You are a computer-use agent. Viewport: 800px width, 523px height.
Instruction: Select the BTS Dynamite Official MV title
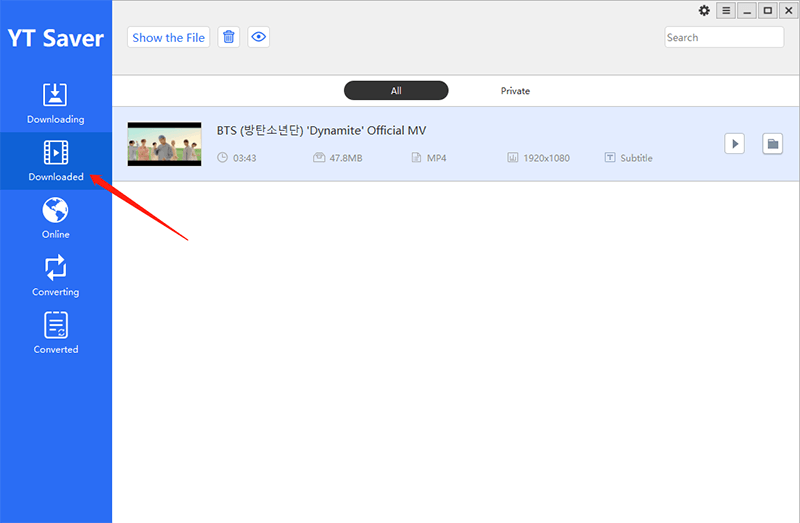321,131
